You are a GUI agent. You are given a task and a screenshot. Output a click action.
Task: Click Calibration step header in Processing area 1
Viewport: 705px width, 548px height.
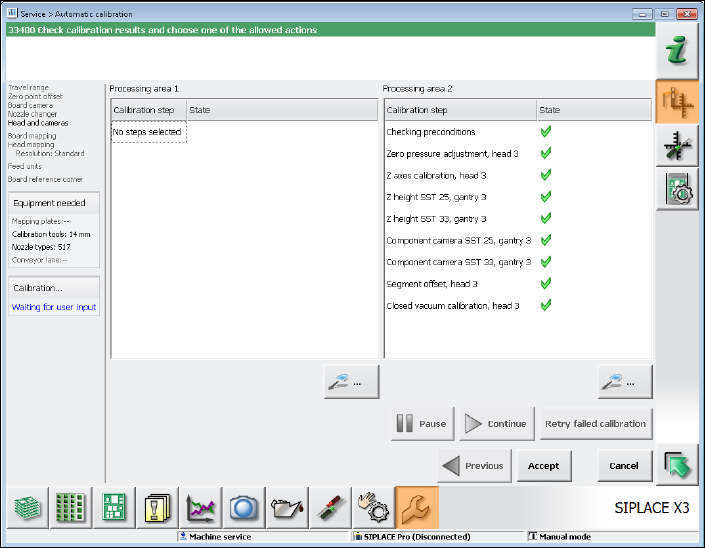[149, 110]
